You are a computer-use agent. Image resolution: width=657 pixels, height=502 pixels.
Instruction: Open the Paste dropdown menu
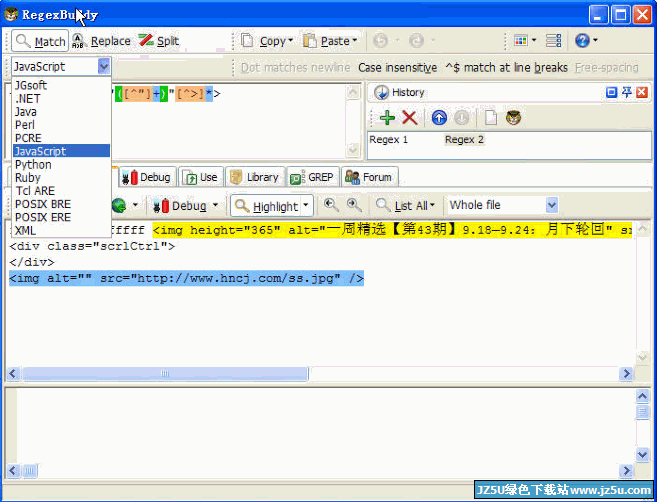330,41
